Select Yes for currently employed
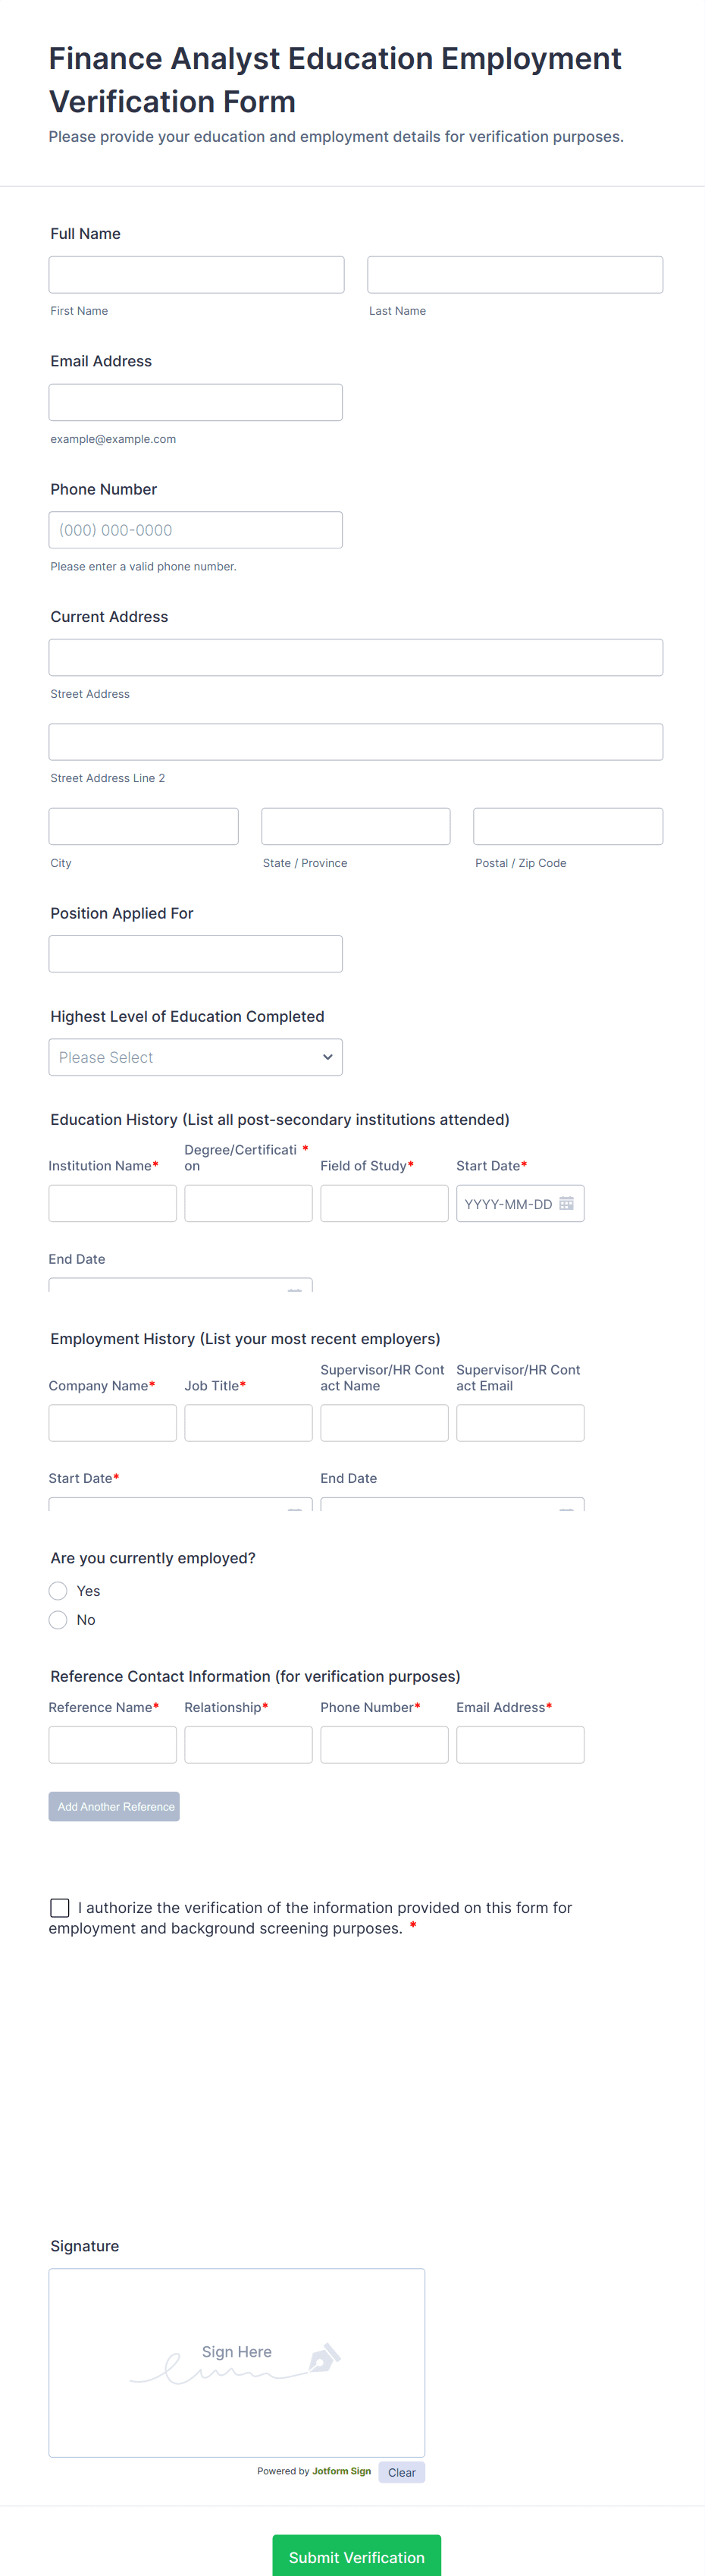 [x=58, y=1590]
